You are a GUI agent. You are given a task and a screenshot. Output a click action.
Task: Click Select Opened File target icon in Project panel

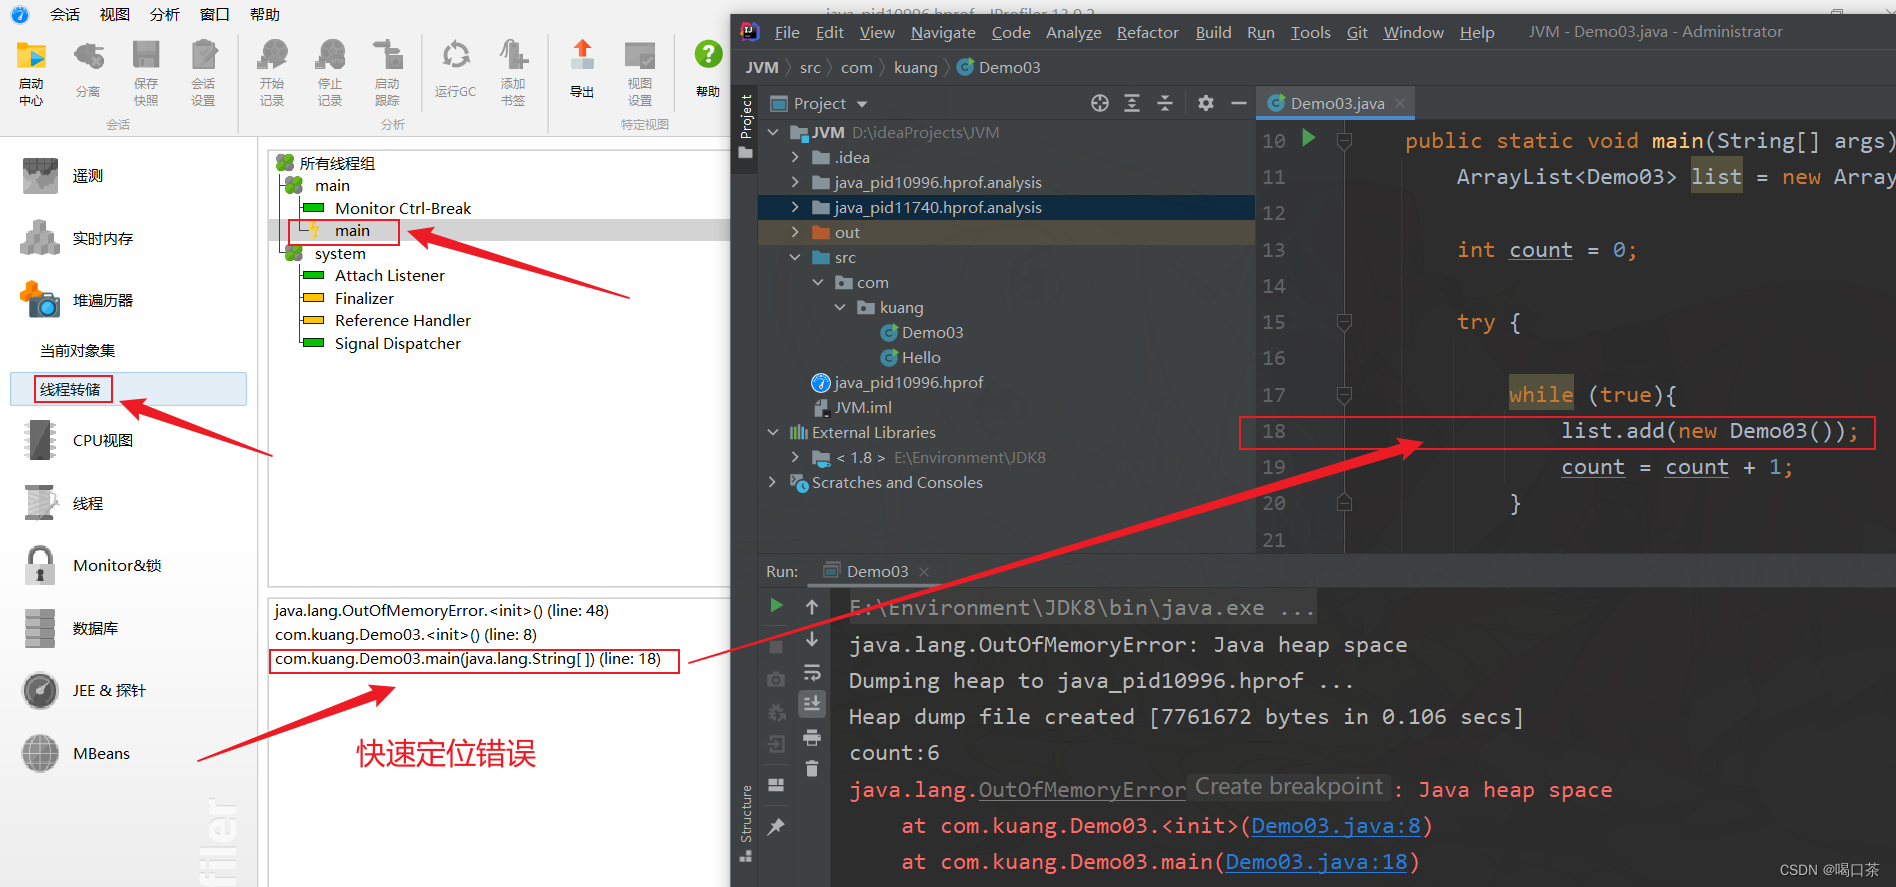[1100, 103]
